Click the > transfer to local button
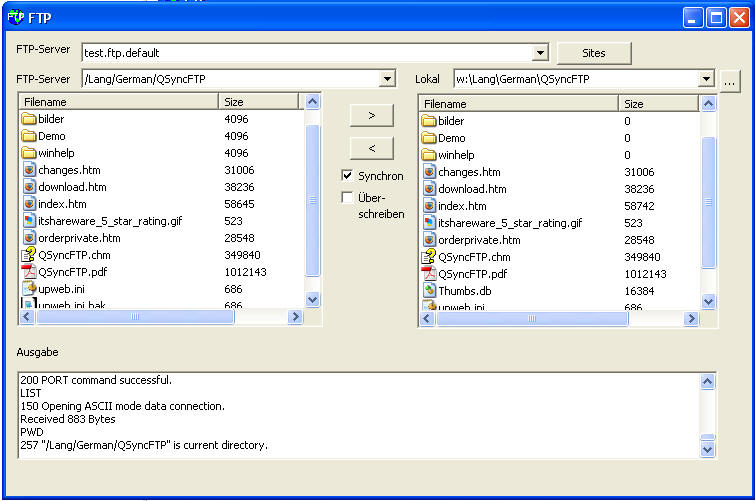Image resolution: width=755 pixels, height=501 pixels. (x=372, y=116)
